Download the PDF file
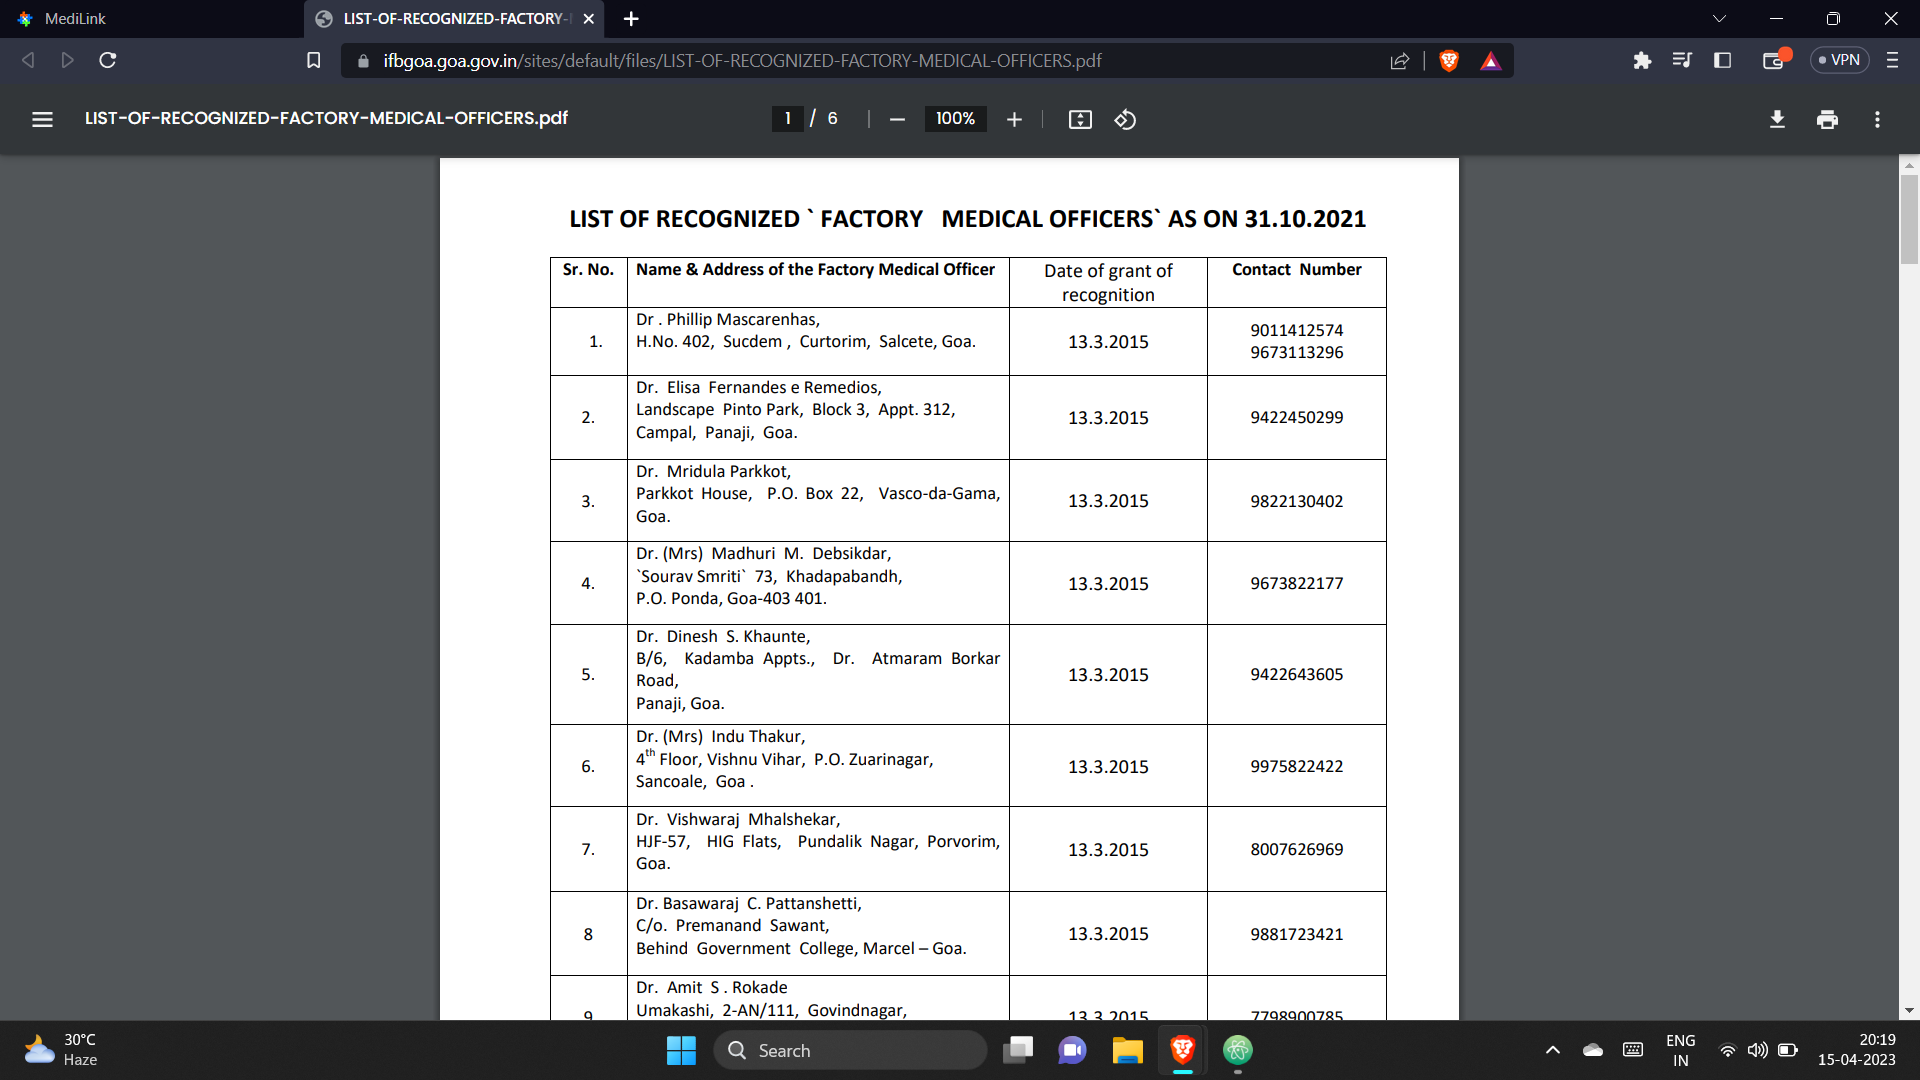Image resolution: width=1920 pixels, height=1080 pixels. [1777, 119]
